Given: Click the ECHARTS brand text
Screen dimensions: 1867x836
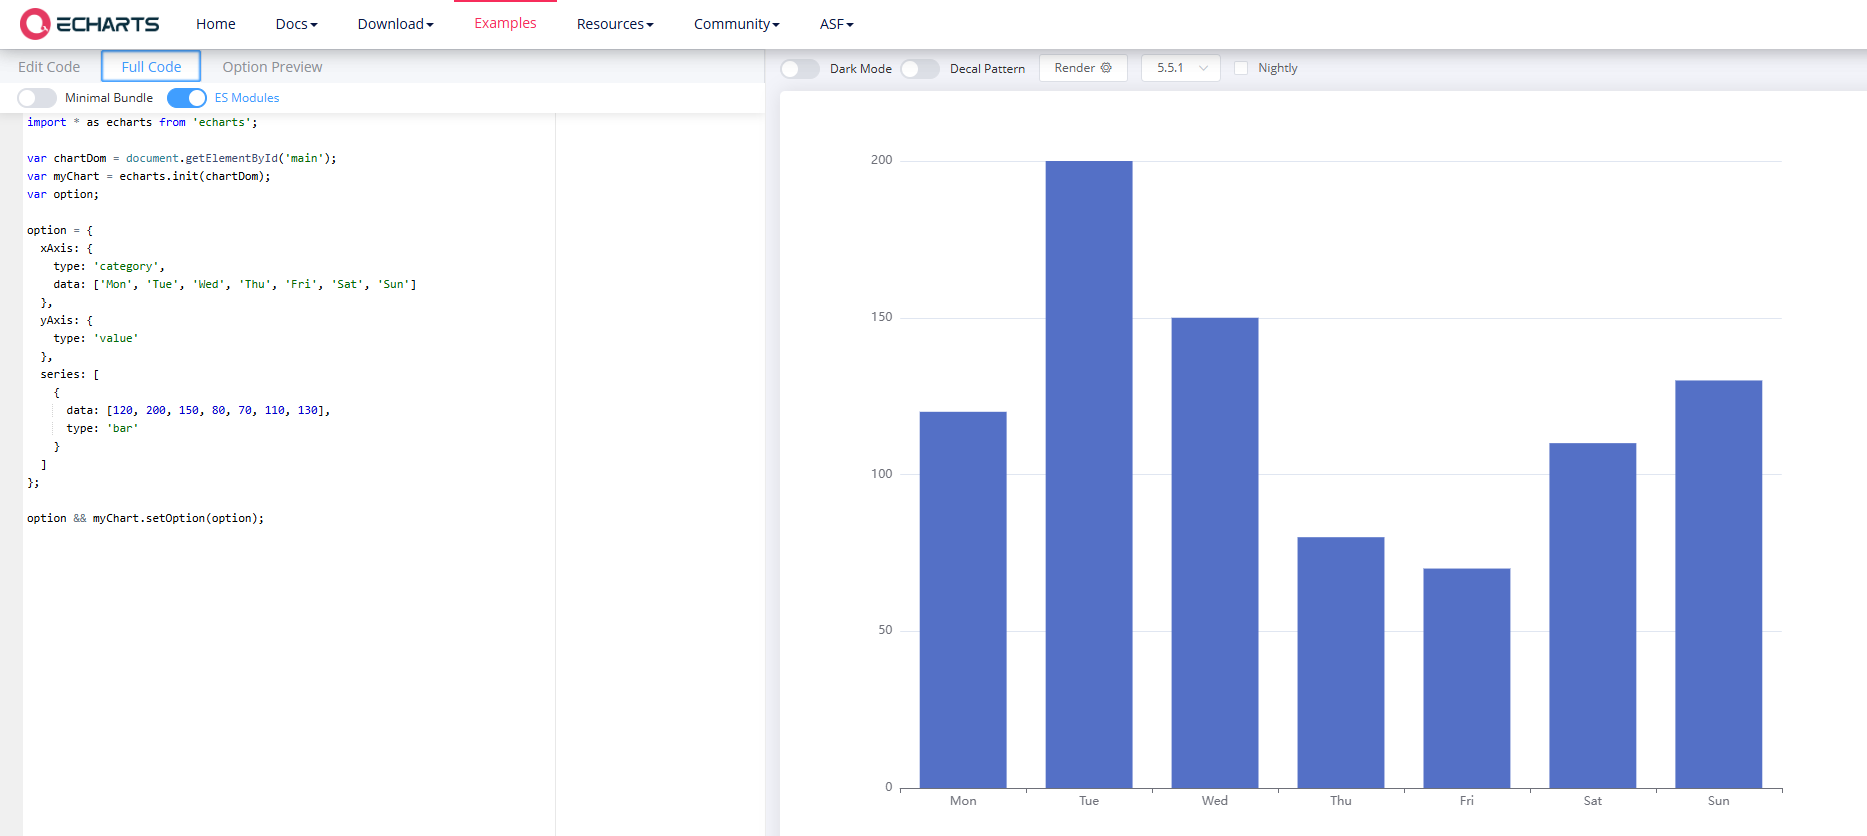Looking at the screenshot, I should pos(108,24).
